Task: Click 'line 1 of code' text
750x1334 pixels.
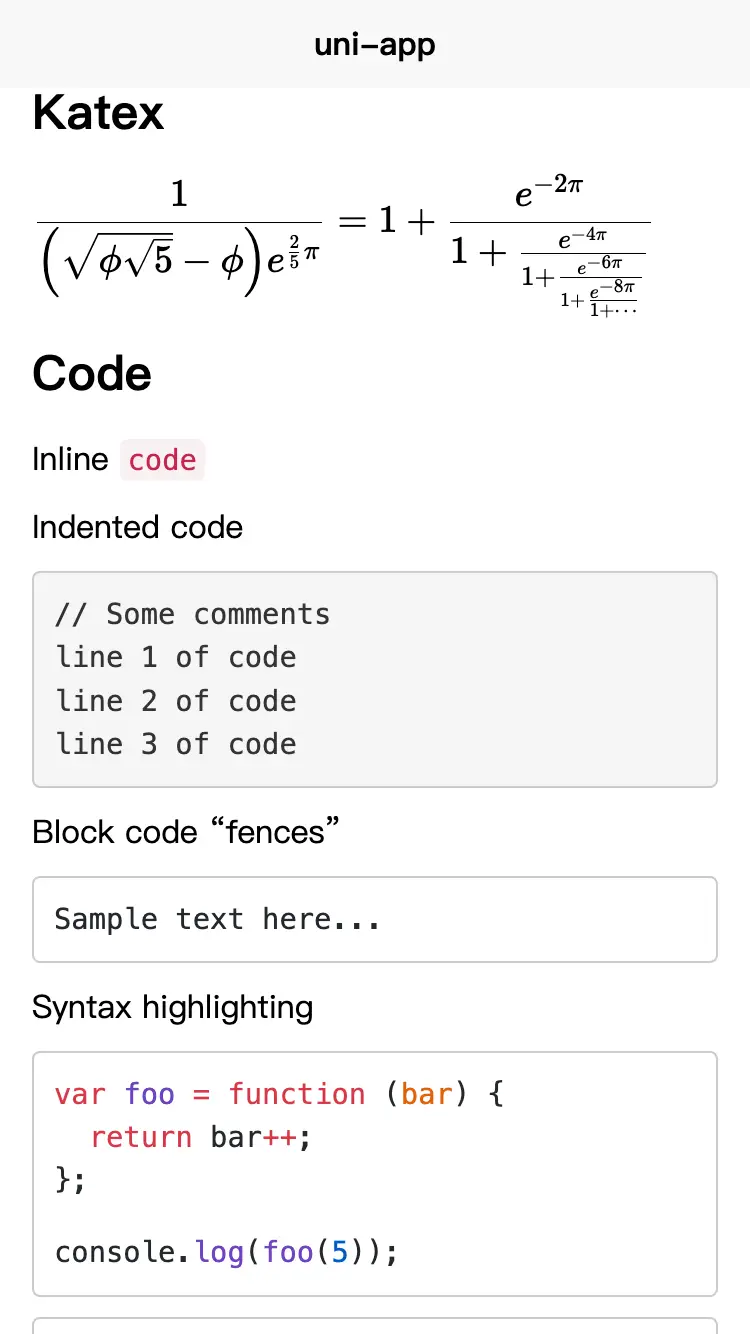Action: [176, 657]
